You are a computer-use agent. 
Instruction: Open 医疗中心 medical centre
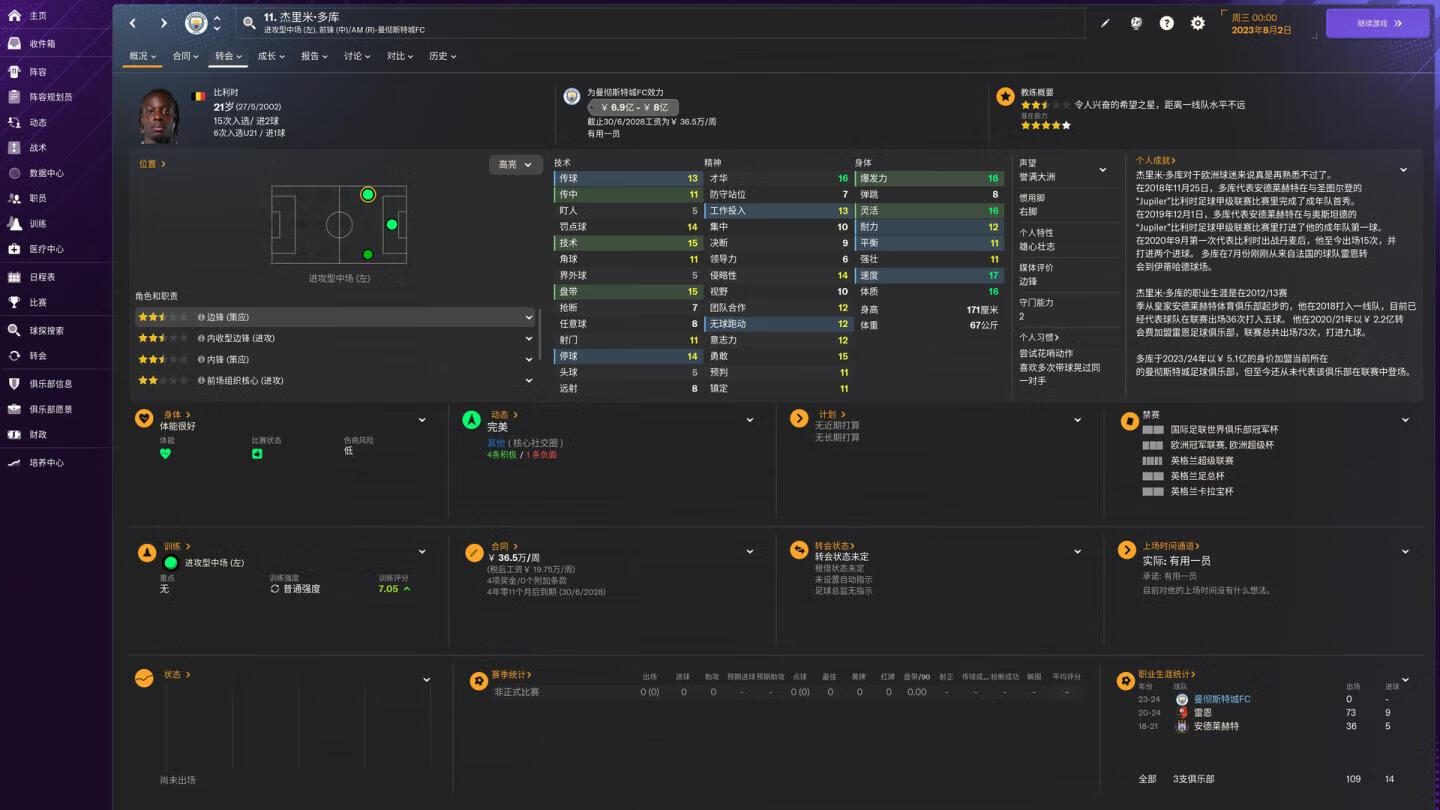point(45,249)
